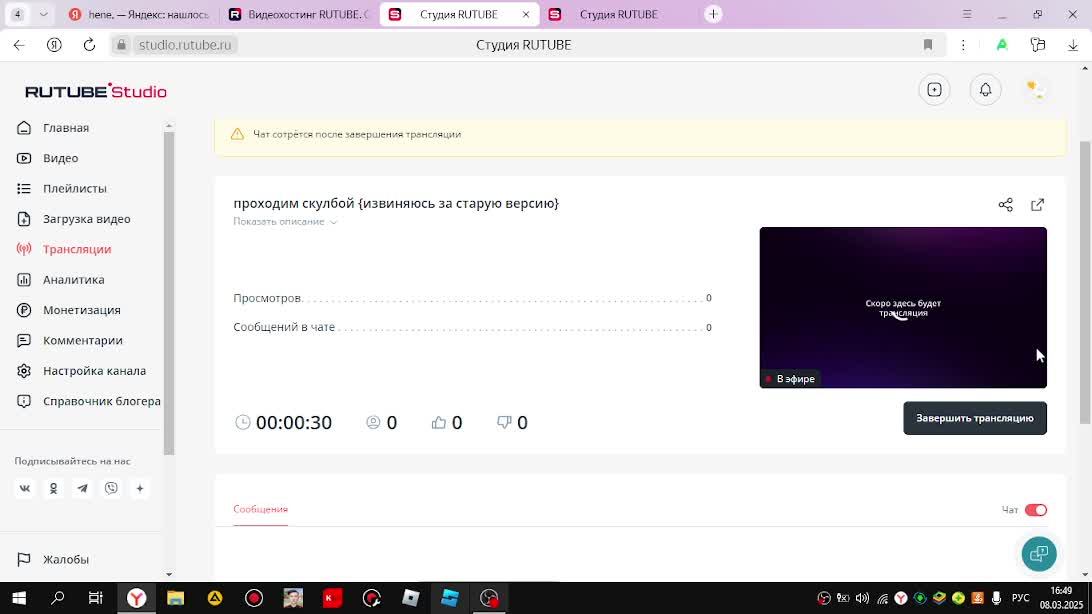
Task: Bookmark this page icon
Action: pos(928,45)
